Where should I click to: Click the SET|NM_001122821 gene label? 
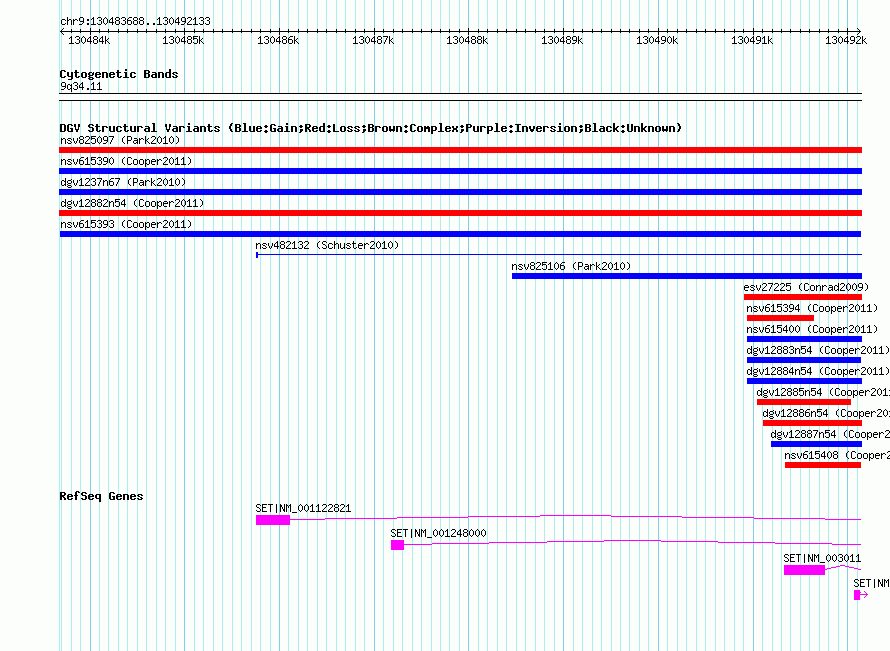click(x=303, y=509)
